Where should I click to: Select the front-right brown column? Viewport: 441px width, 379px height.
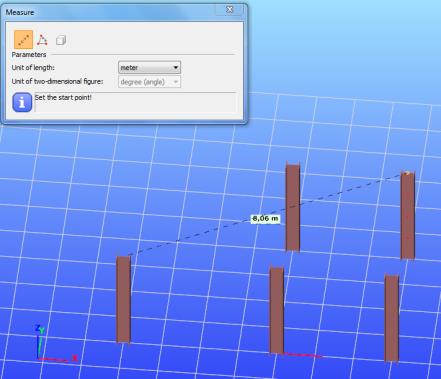click(x=392, y=318)
